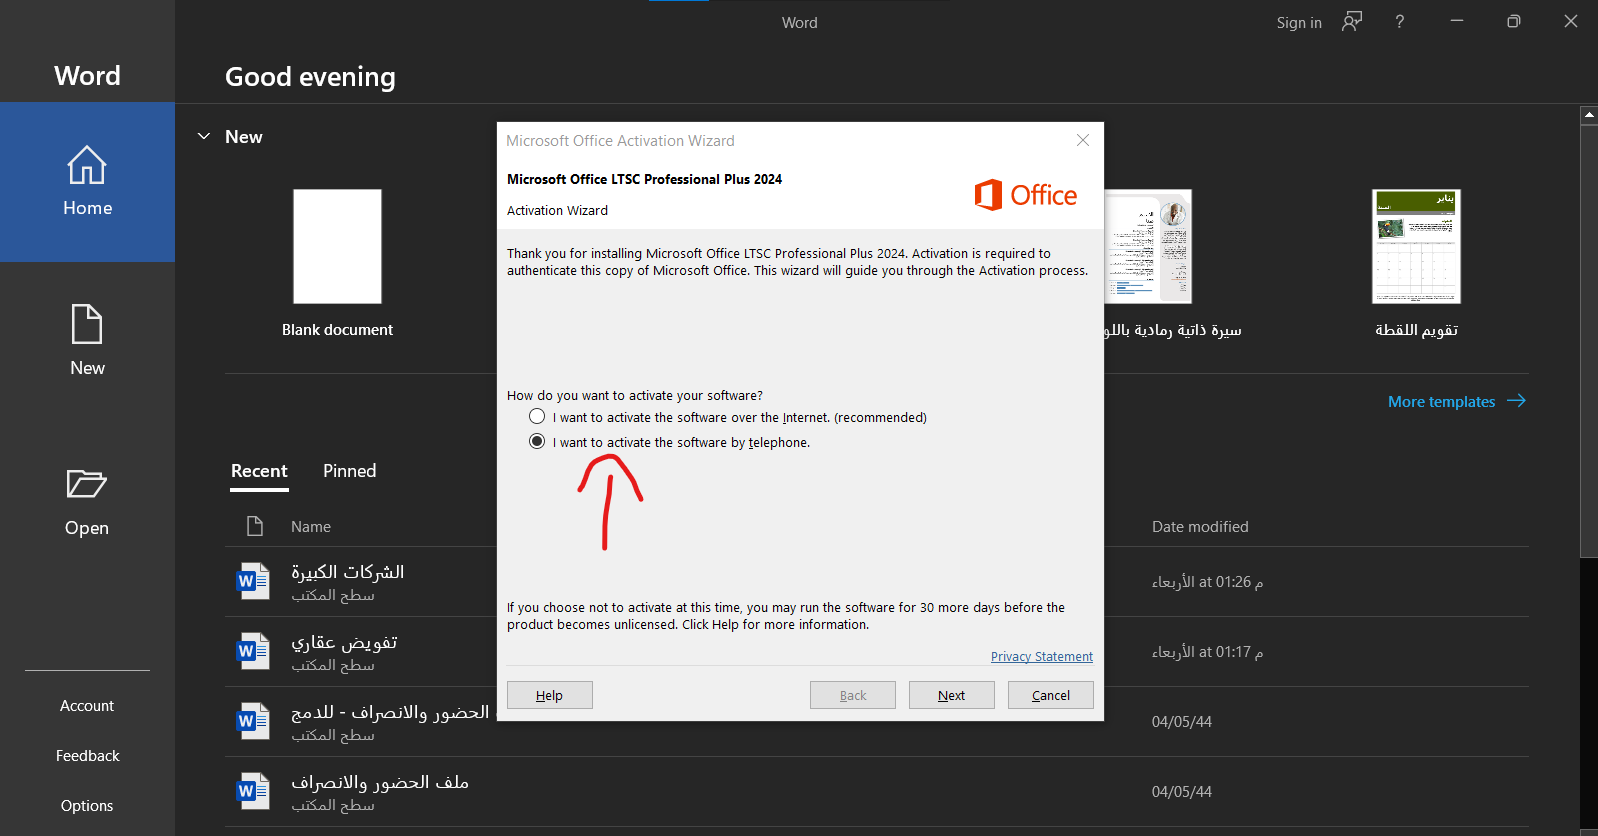Open the Privacy Statement link
The image size is (1598, 836).
[x=1041, y=657]
